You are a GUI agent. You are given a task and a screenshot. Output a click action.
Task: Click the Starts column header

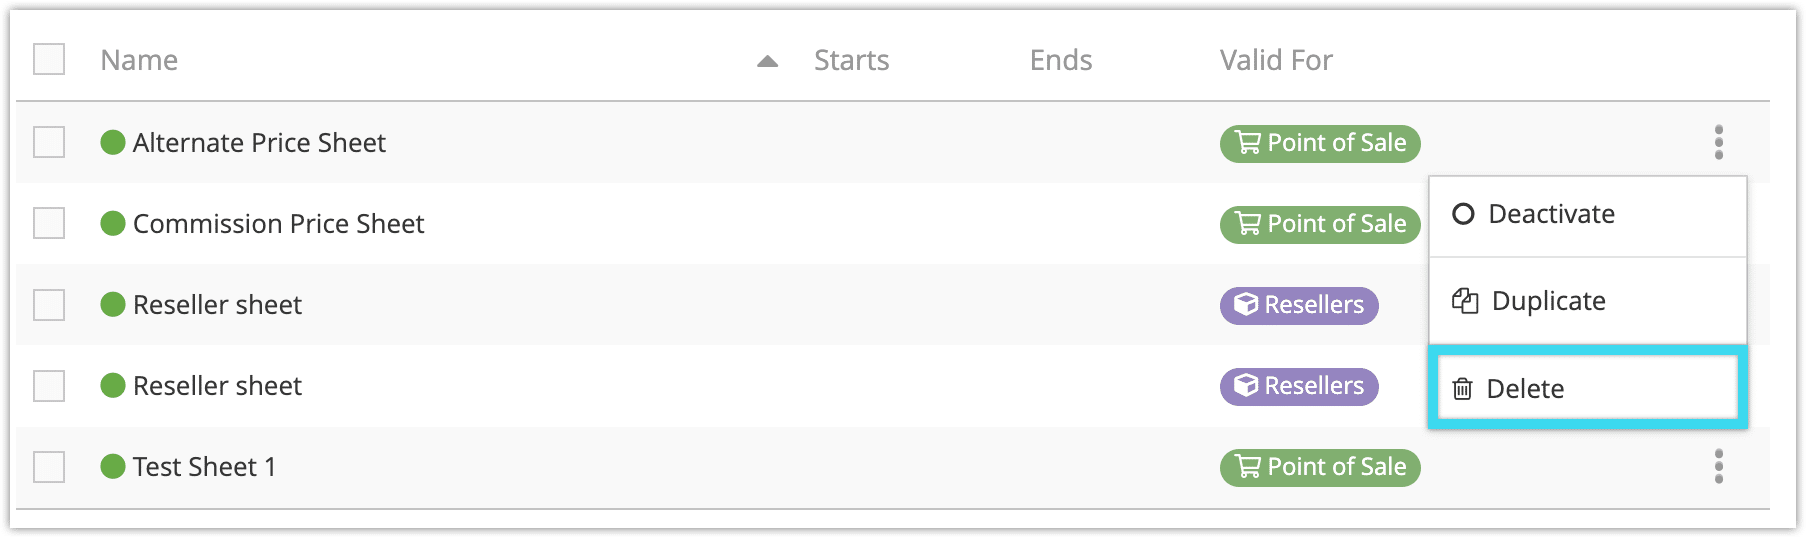[851, 60]
